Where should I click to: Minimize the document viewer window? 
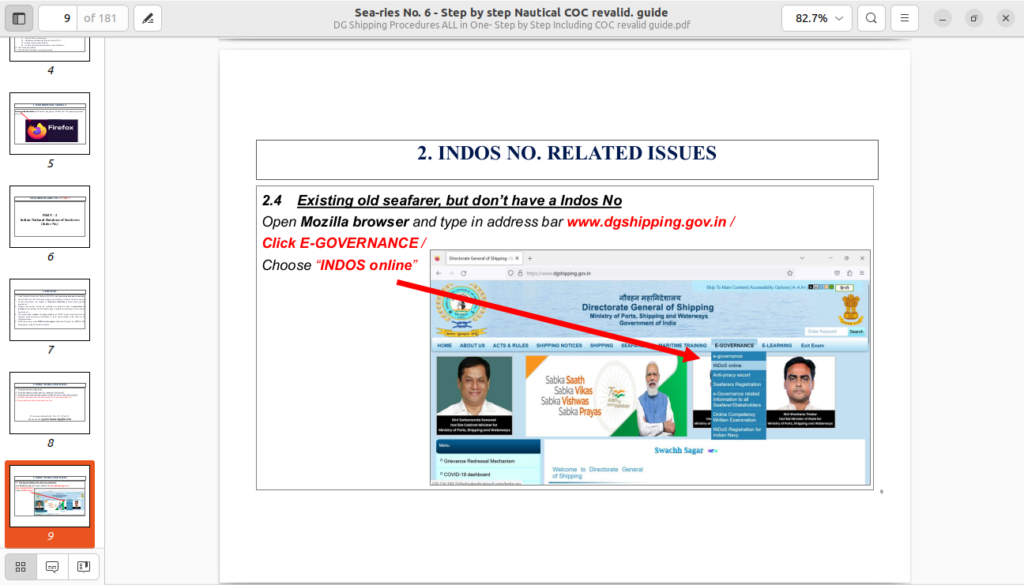pos(943,18)
